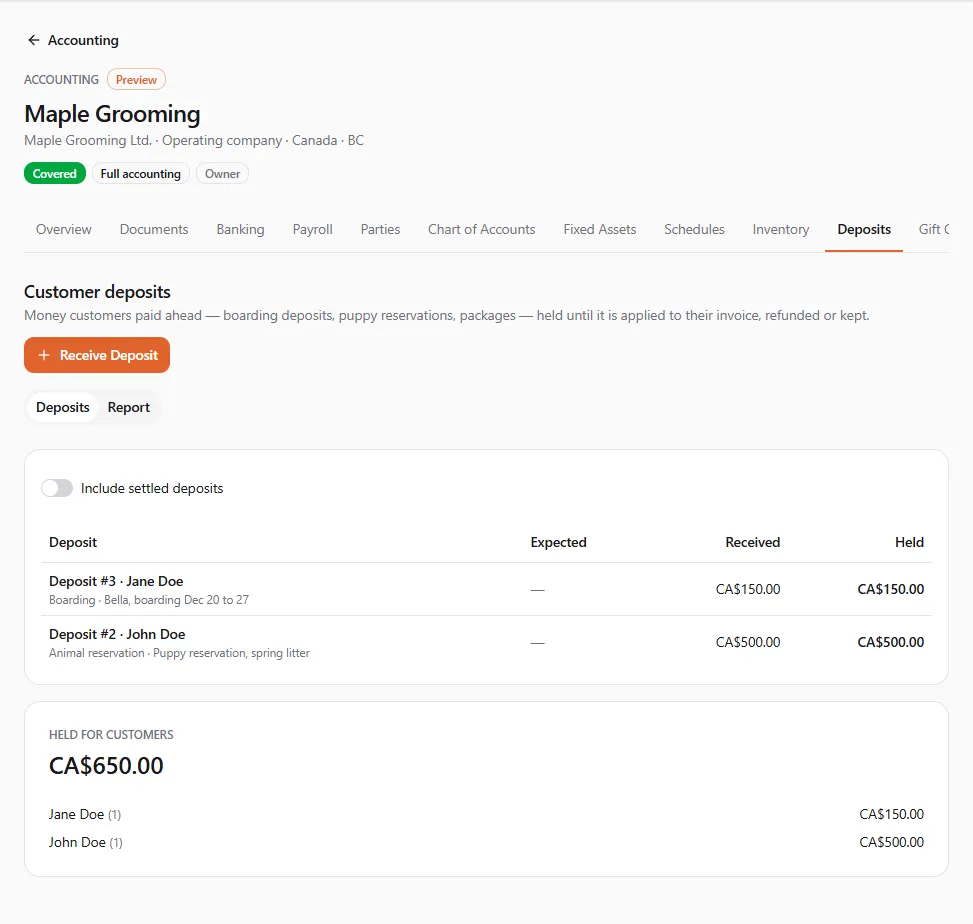Screen dimensions: 973x924
Task: Click the Deposit column header
Action: (x=73, y=542)
